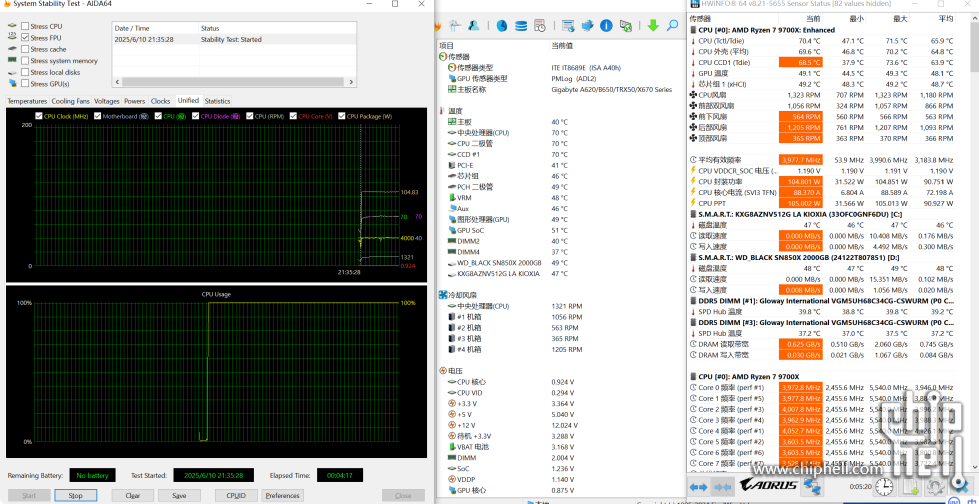
Task: Toggle the CPU Package (W) graph checkbox
Action: [x=342, y=116]
